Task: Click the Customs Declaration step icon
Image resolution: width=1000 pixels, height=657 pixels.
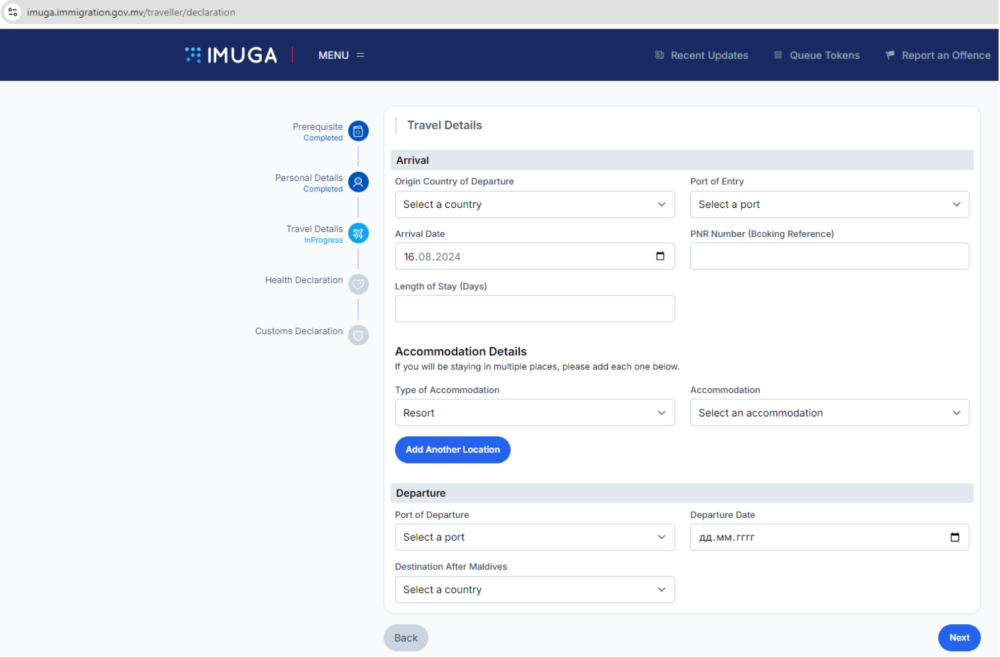Action: coord(358,335)
